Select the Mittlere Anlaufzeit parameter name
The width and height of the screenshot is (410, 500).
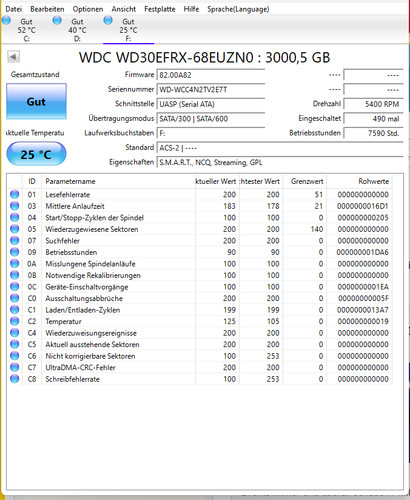click(75, 206)
